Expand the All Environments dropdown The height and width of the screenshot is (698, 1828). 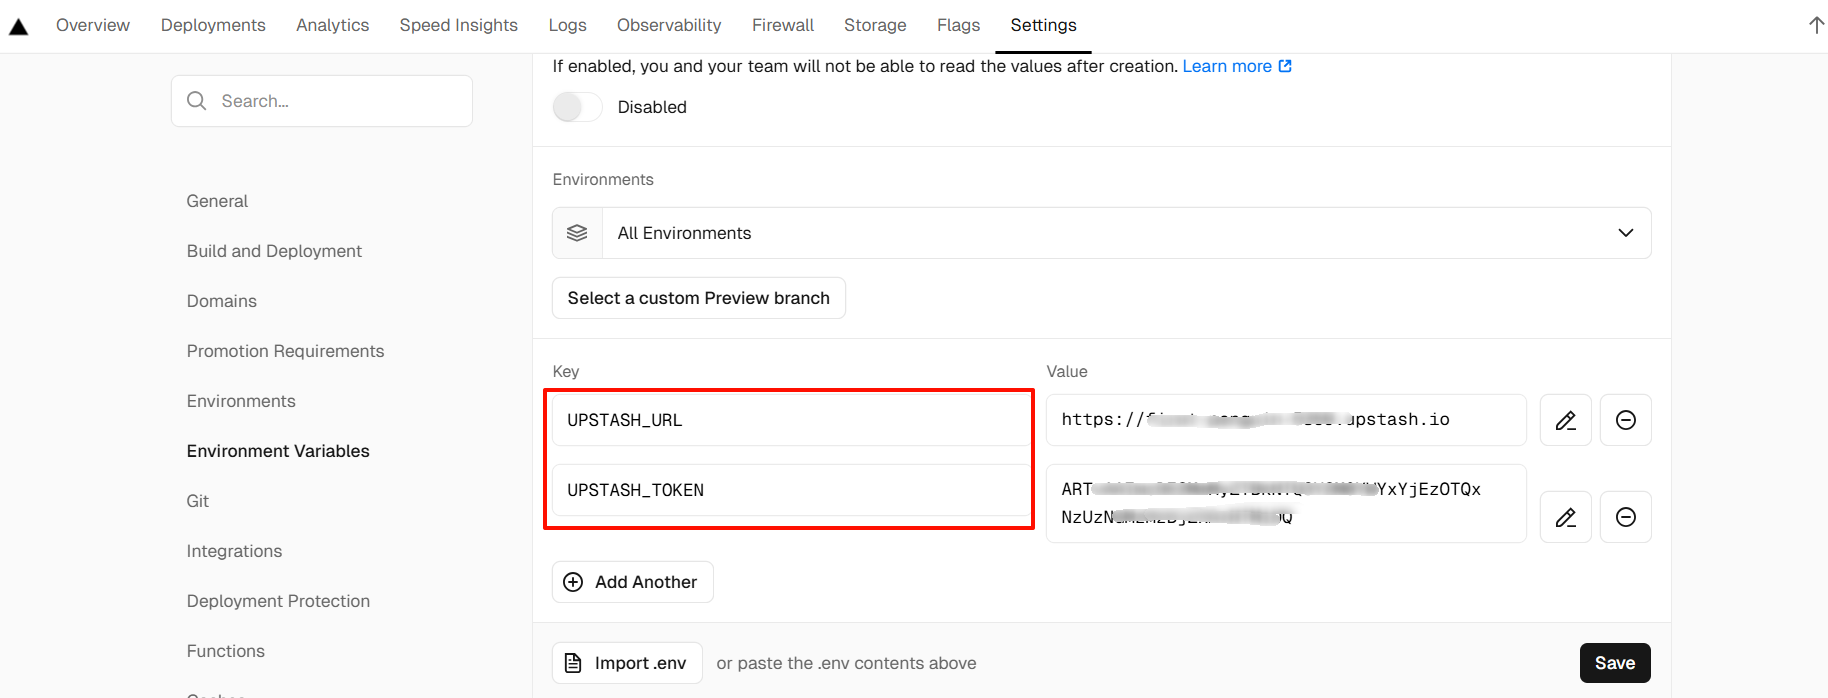(x=1625, y=233)
